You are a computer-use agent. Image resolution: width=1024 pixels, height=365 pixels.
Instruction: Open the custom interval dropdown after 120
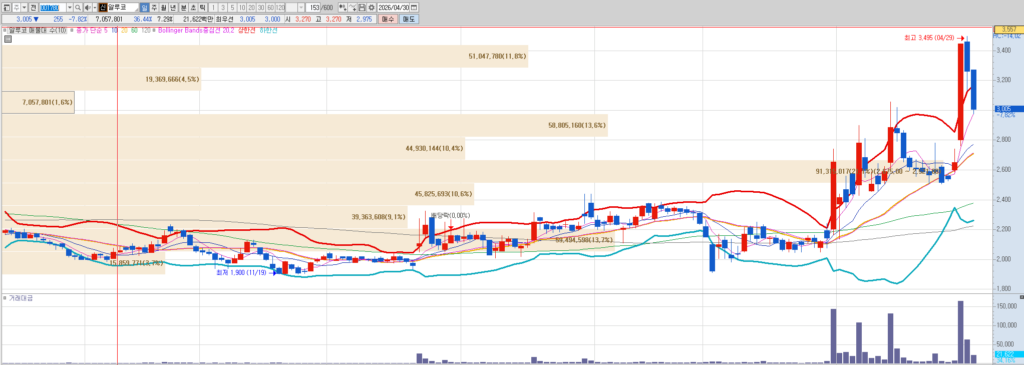pos(301,7)
